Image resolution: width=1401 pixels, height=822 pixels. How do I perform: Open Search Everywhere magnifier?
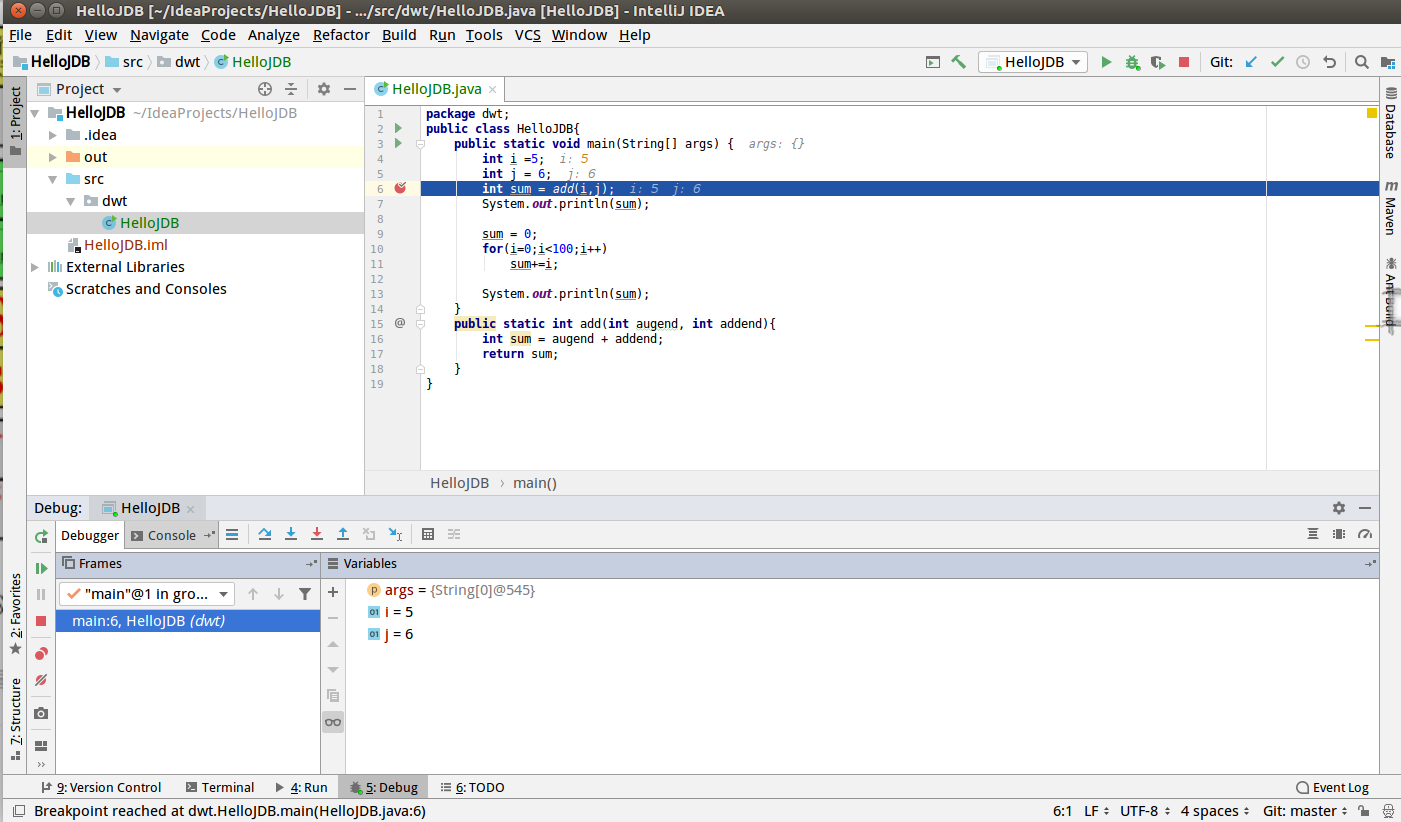point(1361,62)
